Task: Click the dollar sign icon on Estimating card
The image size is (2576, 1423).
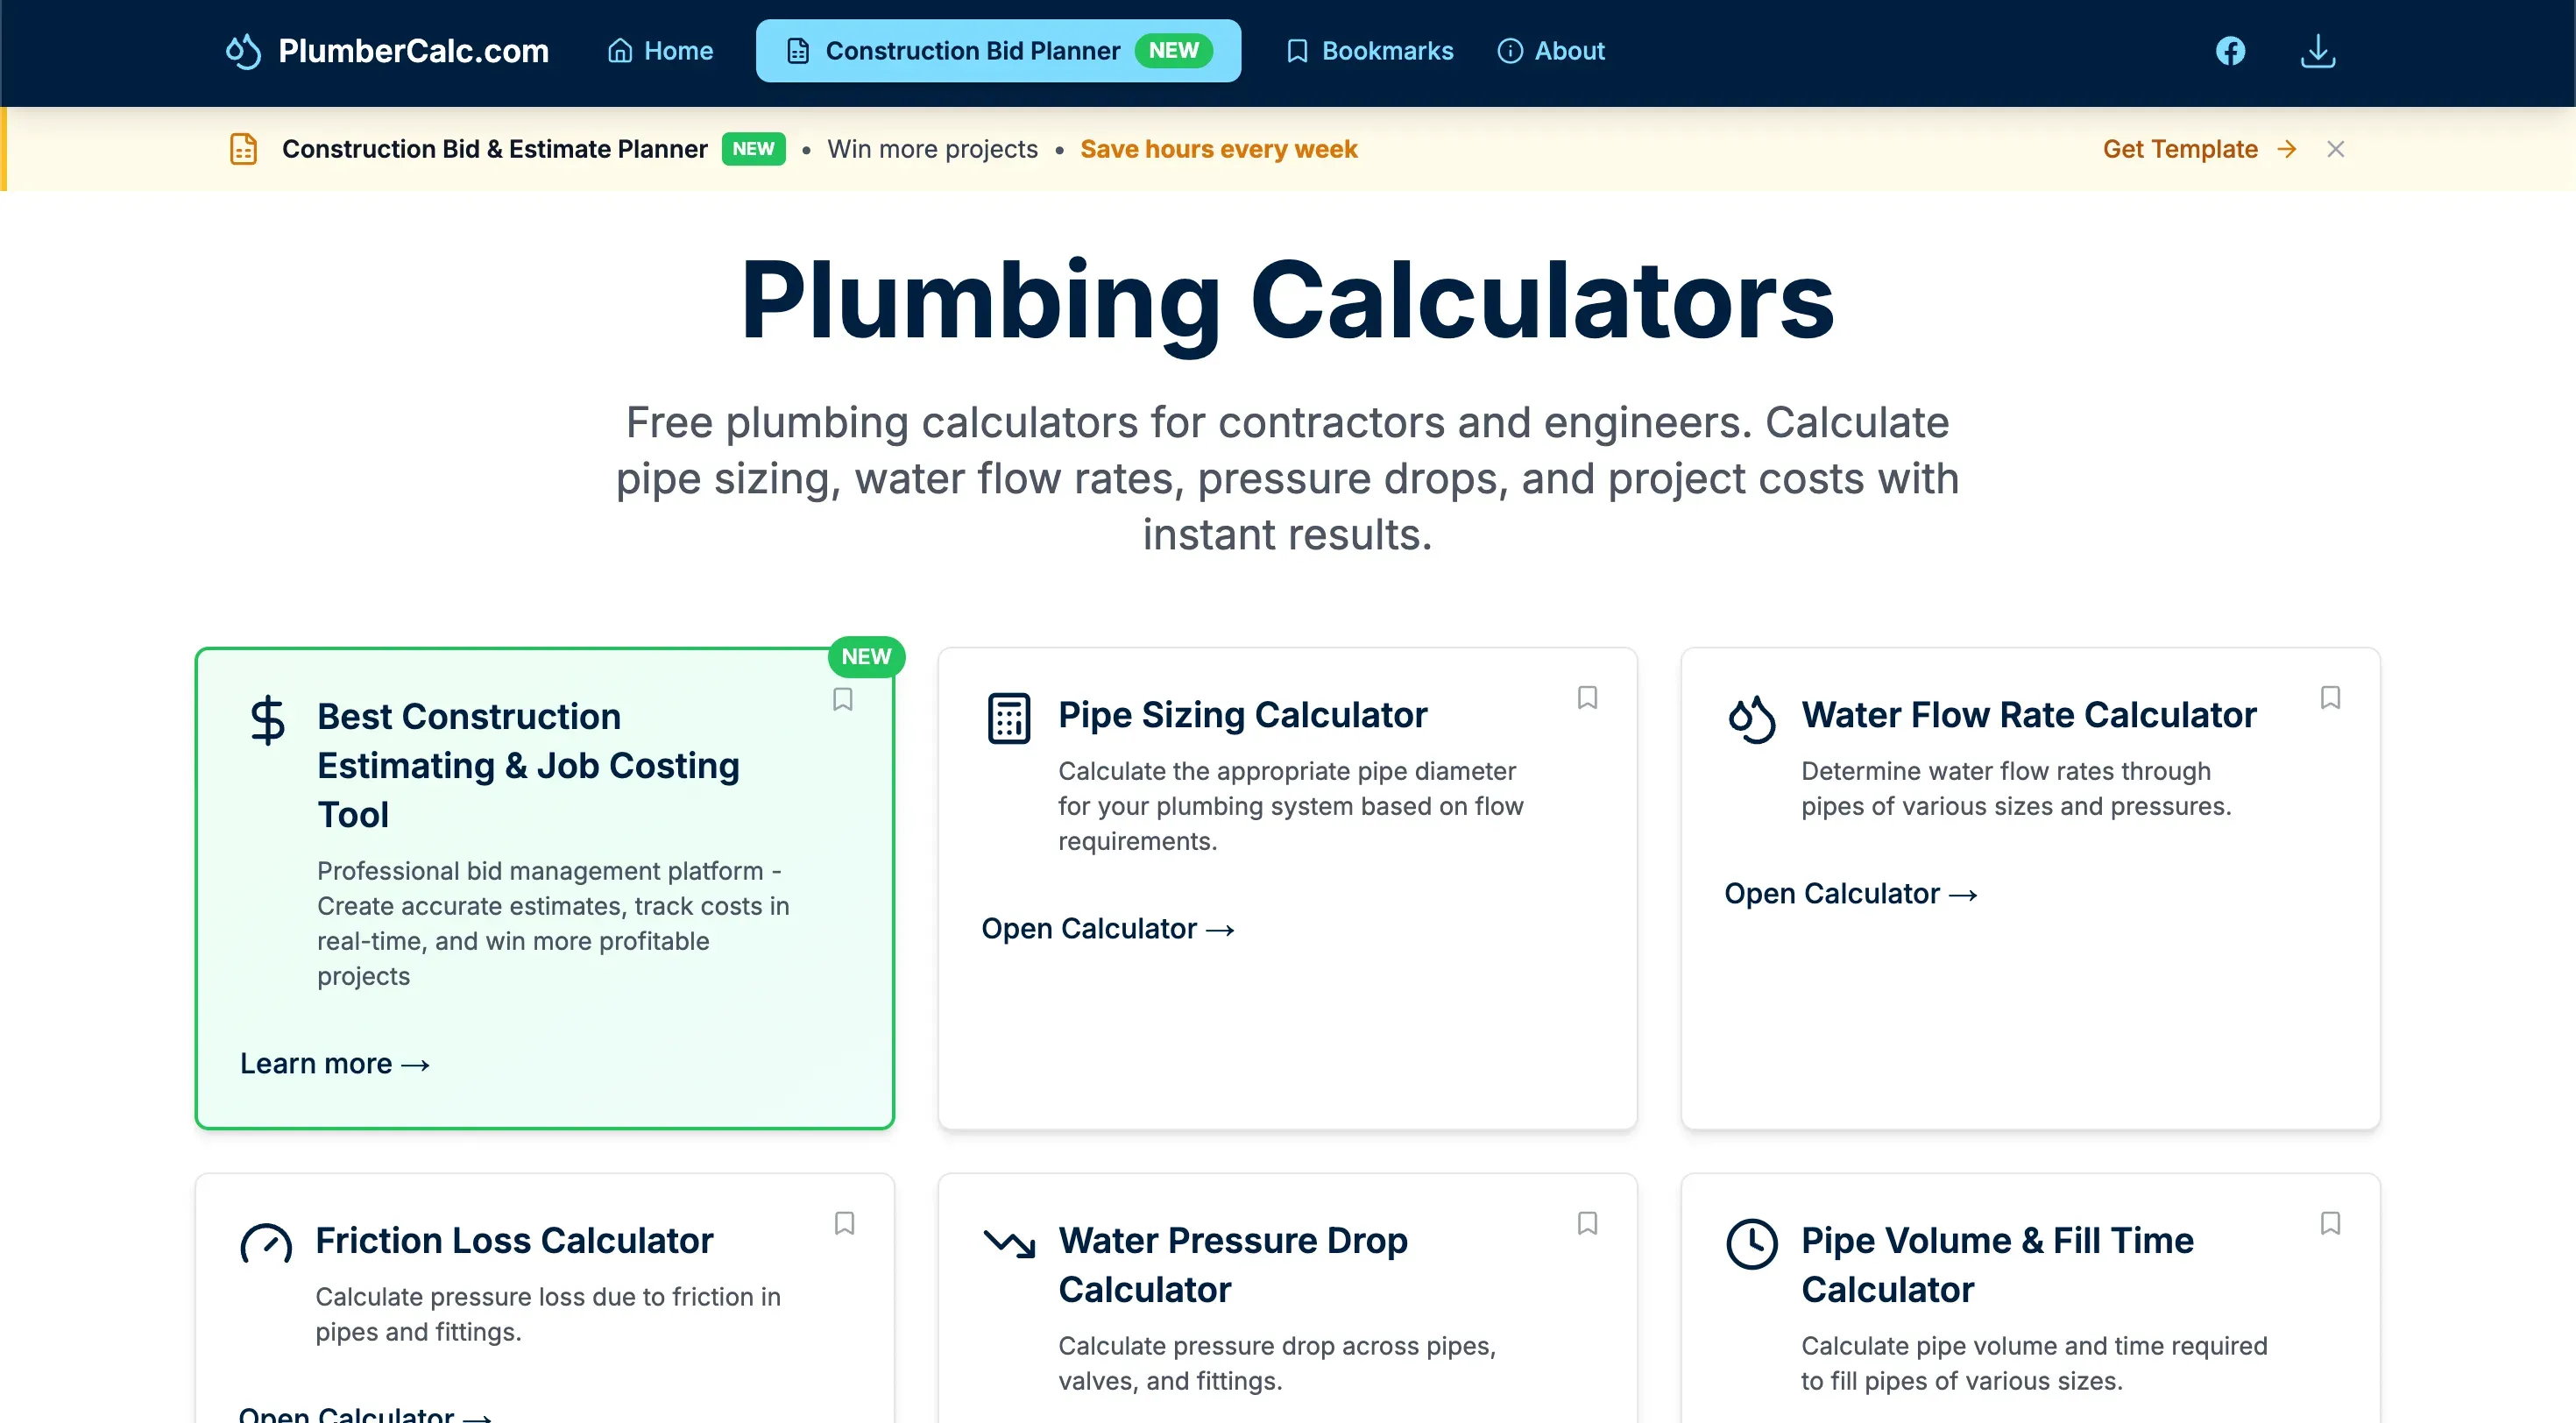Action: click(268, 720)
